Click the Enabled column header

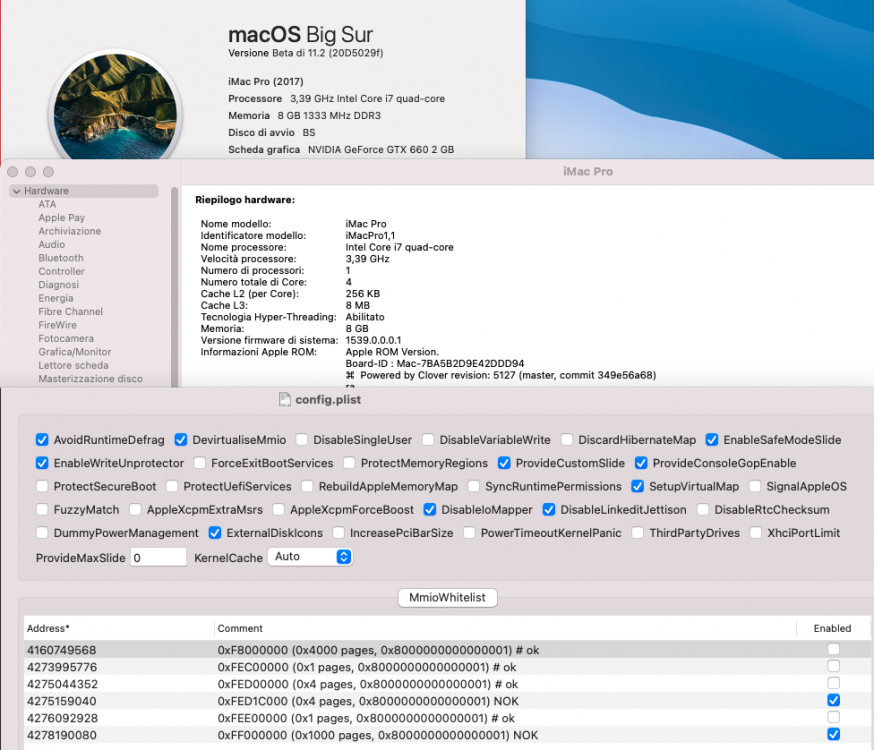click(832, 629)
